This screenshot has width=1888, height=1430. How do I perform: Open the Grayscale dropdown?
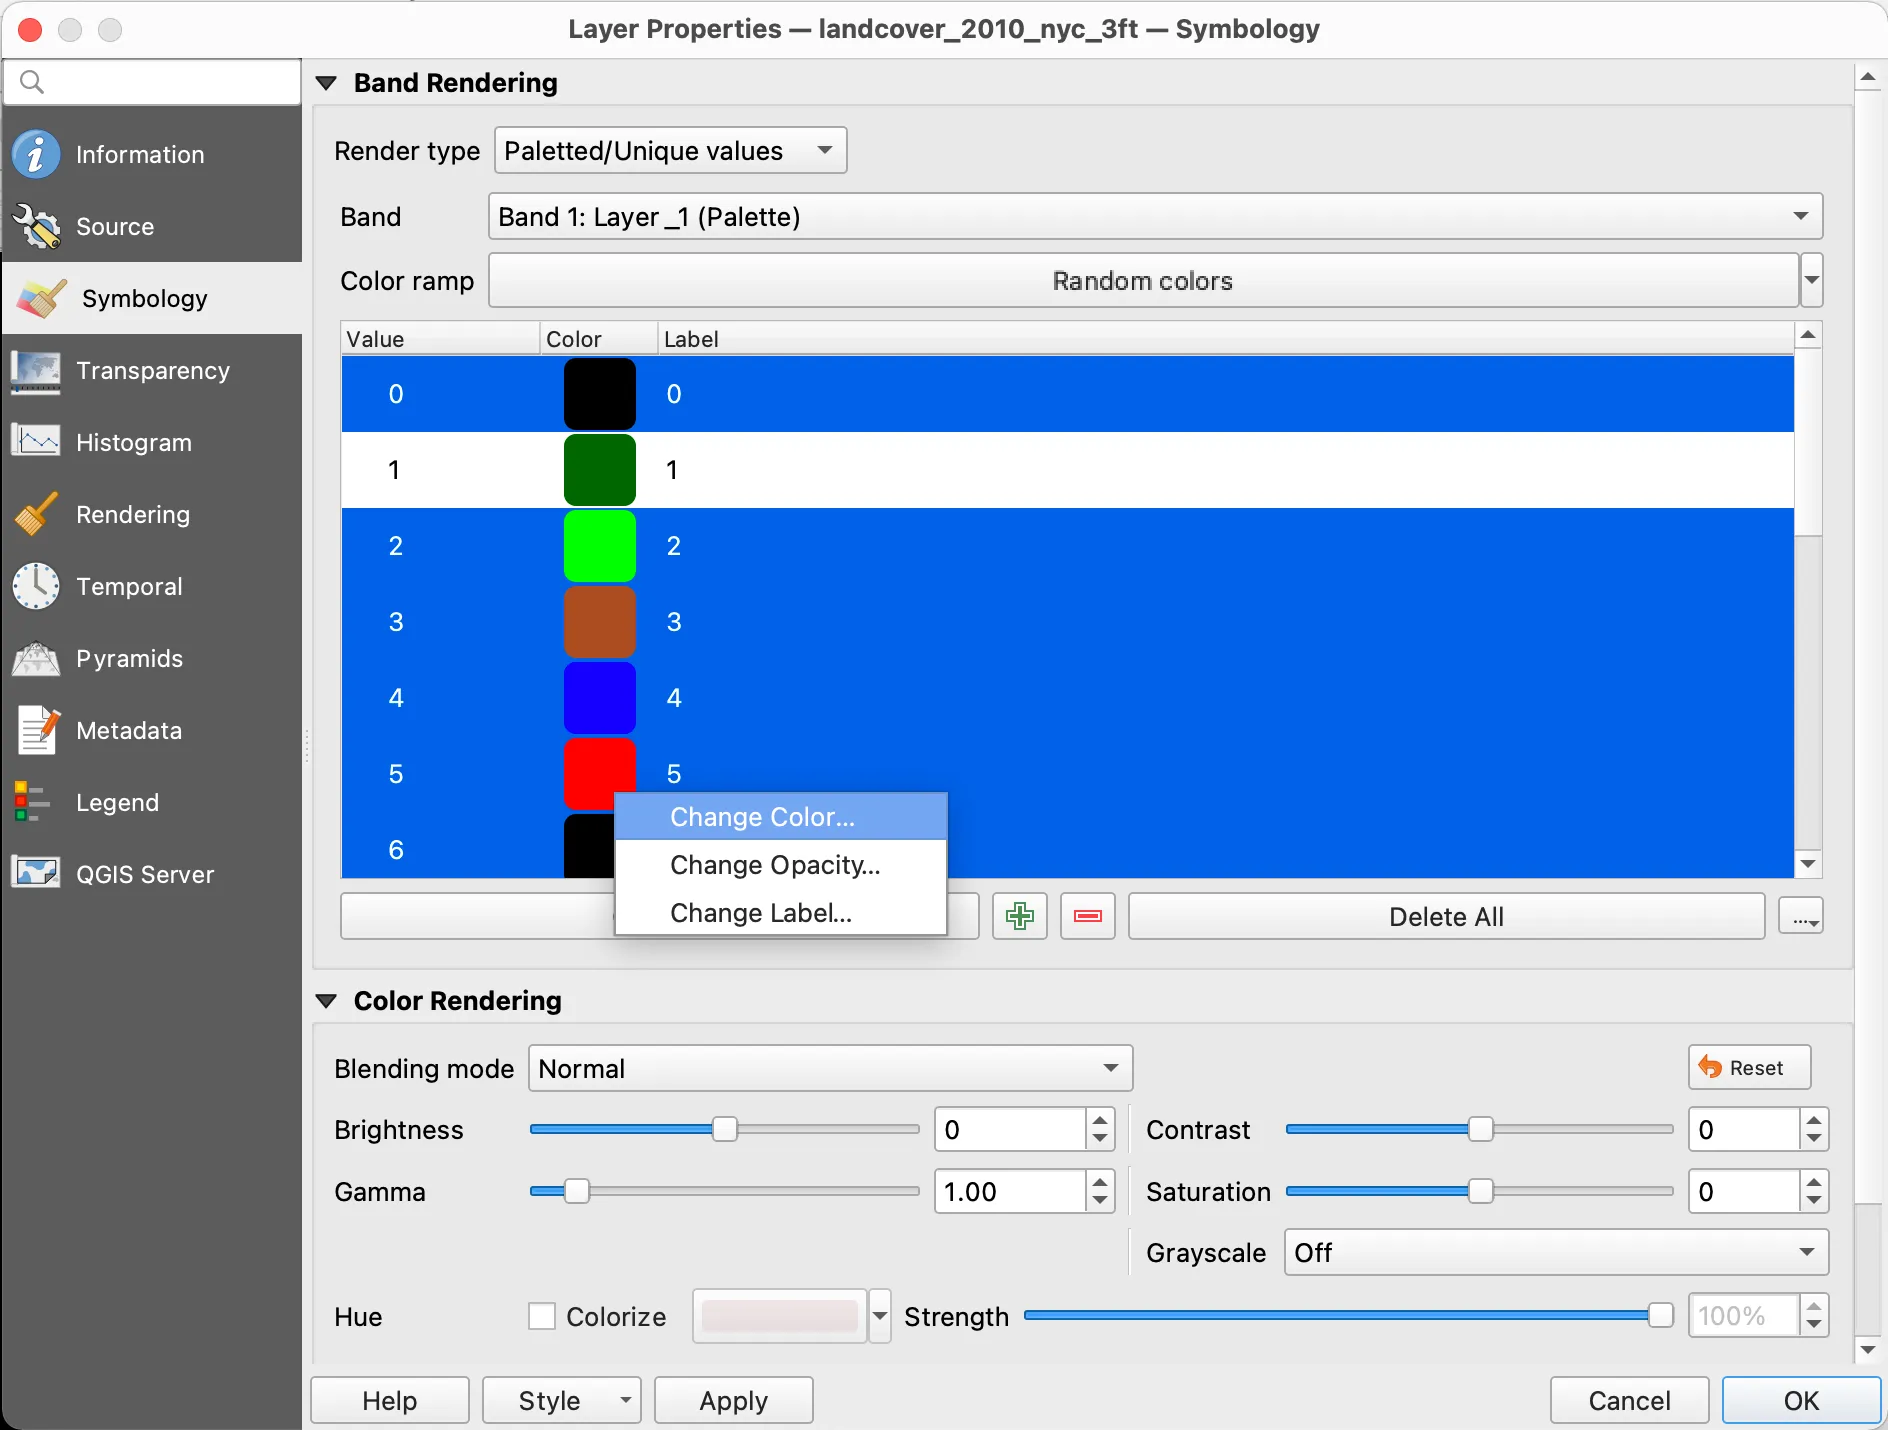[x=1555, y=1253]
